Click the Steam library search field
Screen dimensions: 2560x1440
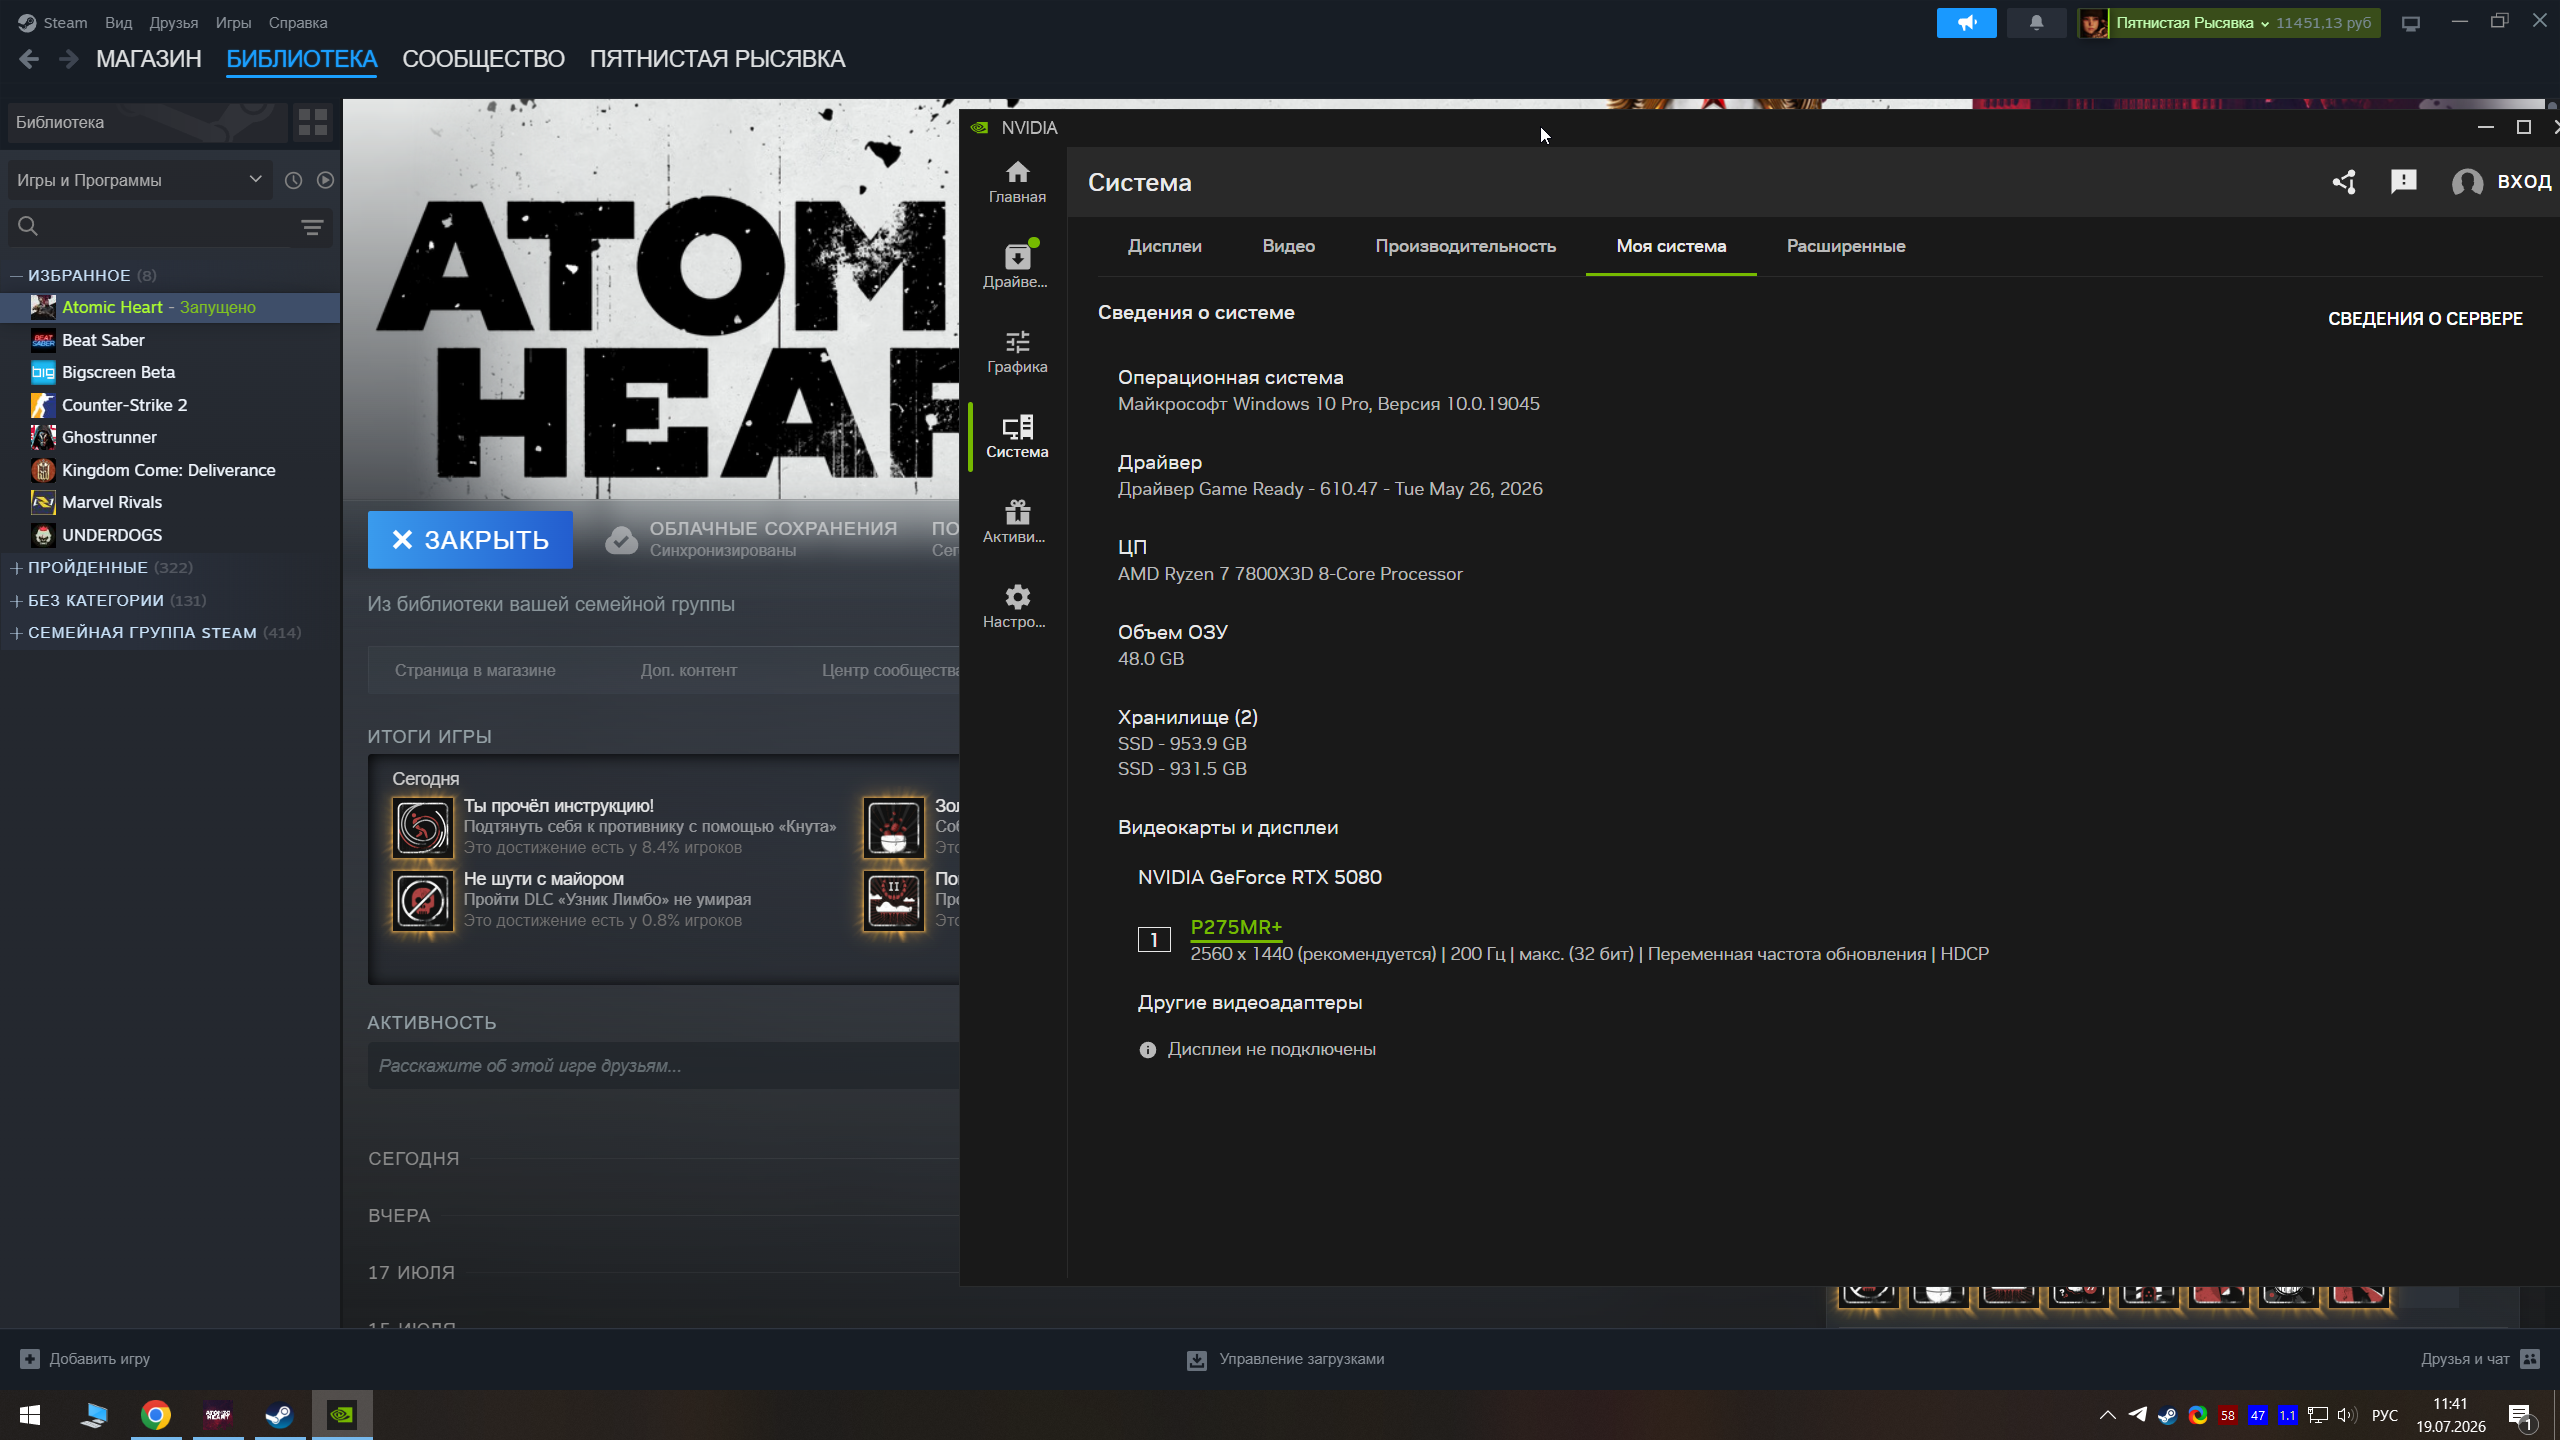[x=150, y=227]
